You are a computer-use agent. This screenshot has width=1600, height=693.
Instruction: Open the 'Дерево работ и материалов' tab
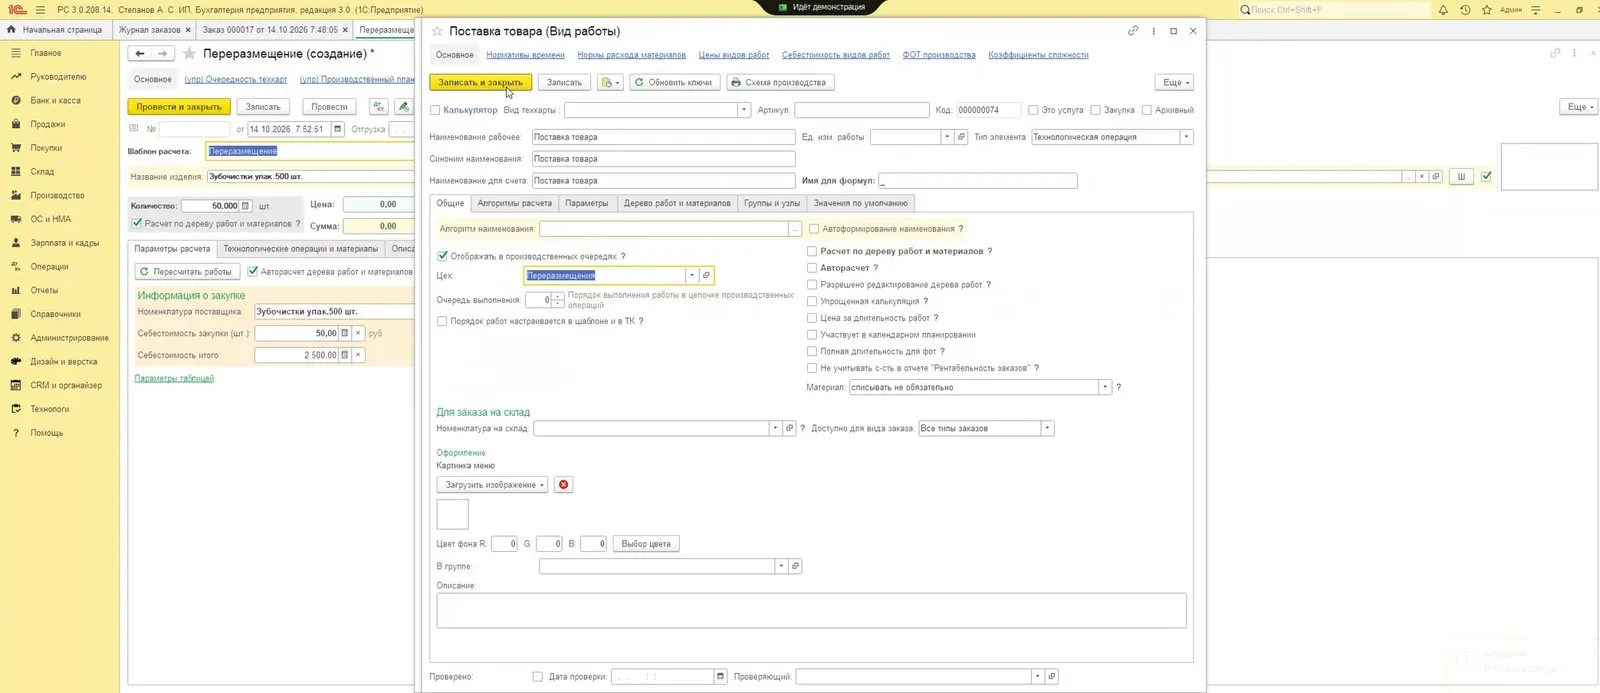(x=677, y=203)
